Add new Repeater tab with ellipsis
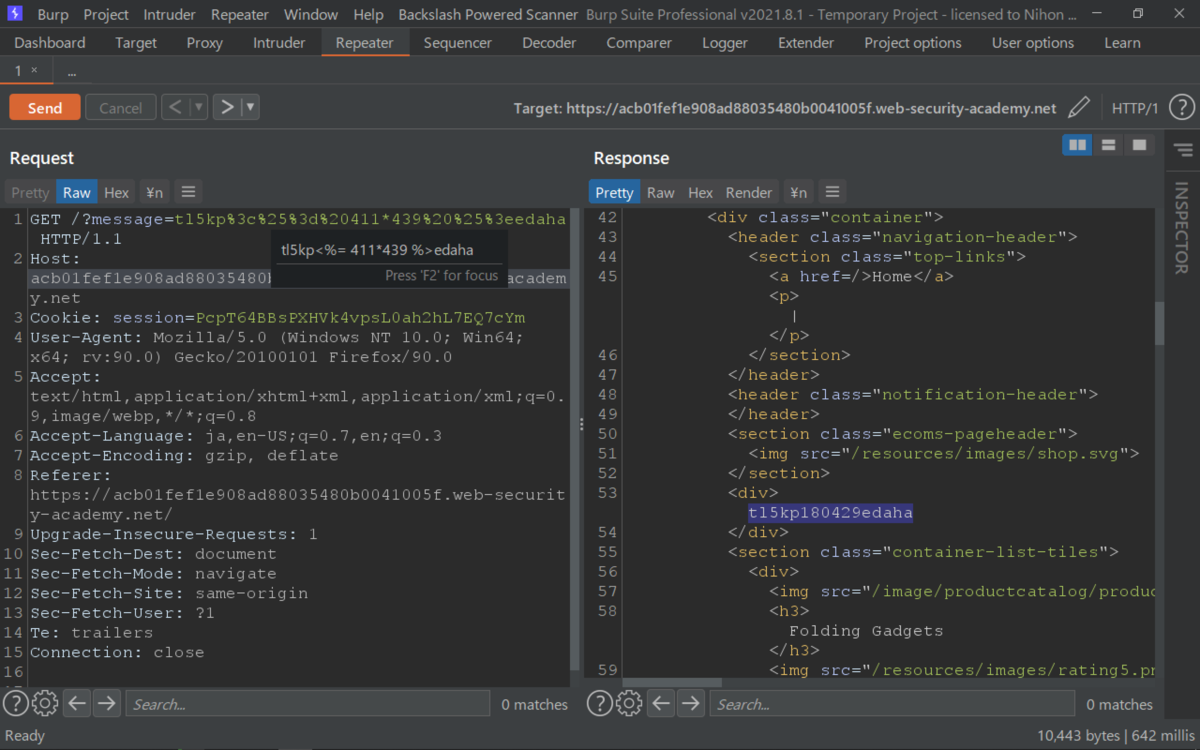This screenshot has height=750, width=1200. point(72,72)
